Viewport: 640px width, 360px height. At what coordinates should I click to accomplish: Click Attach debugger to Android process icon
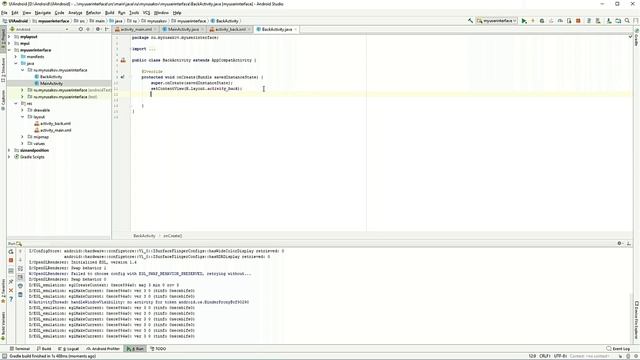(x=569, y=20)
